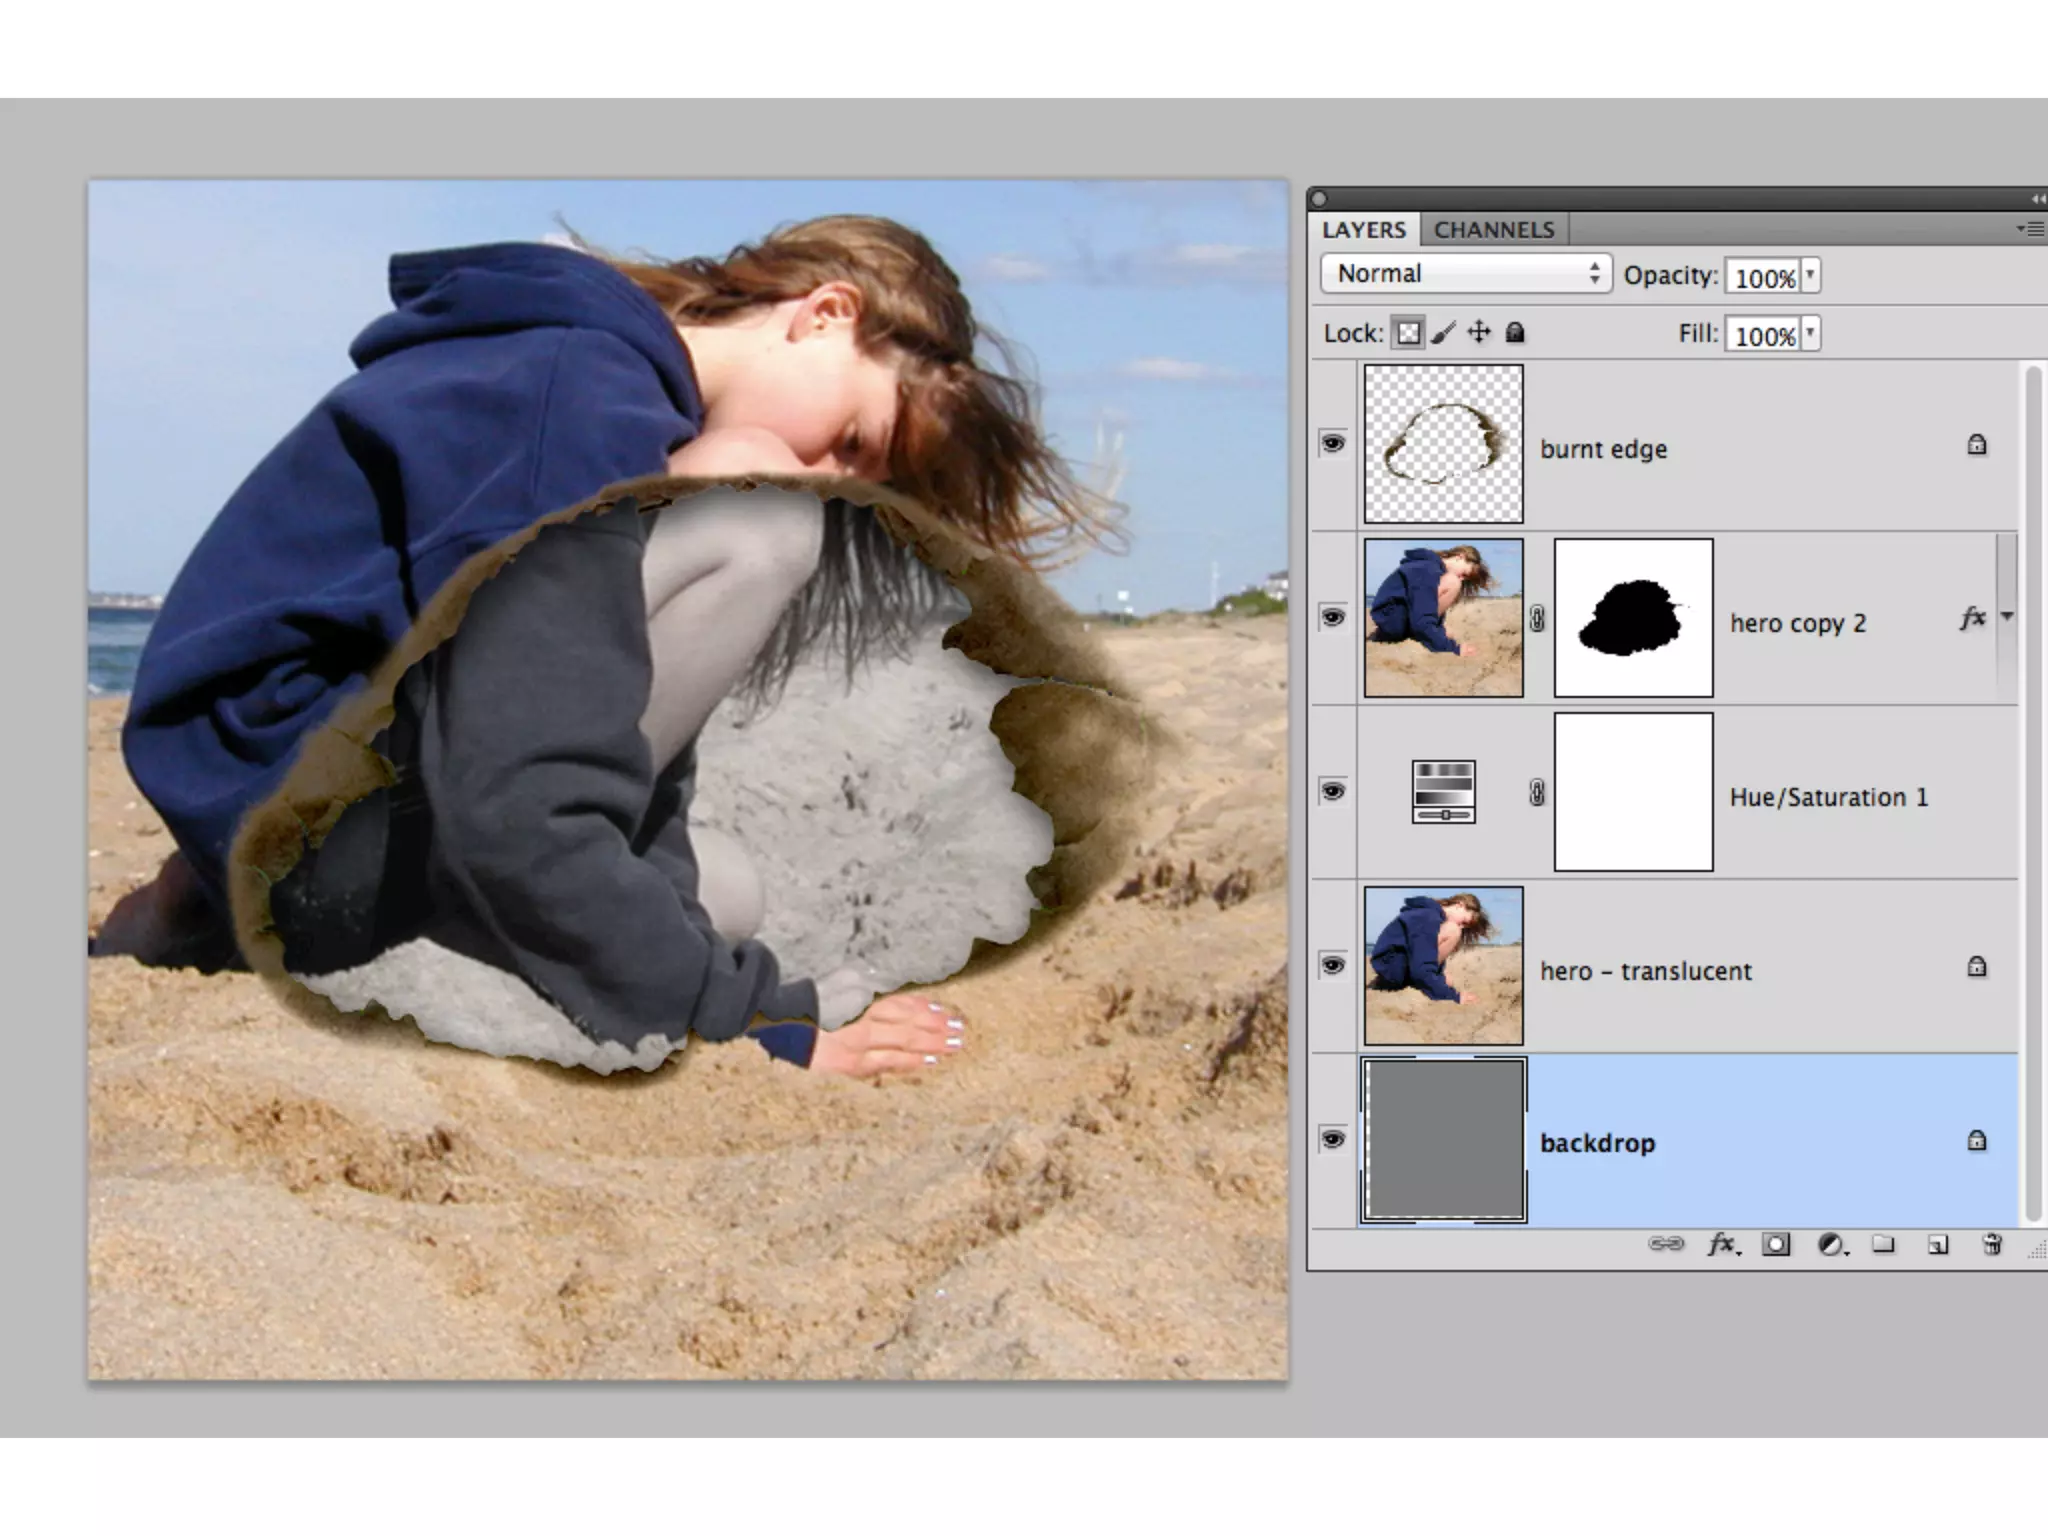The height and width of the screenshot is (1536, 2048).
Task: Open the Layers panel options menu
Action: click(2028, 230)
